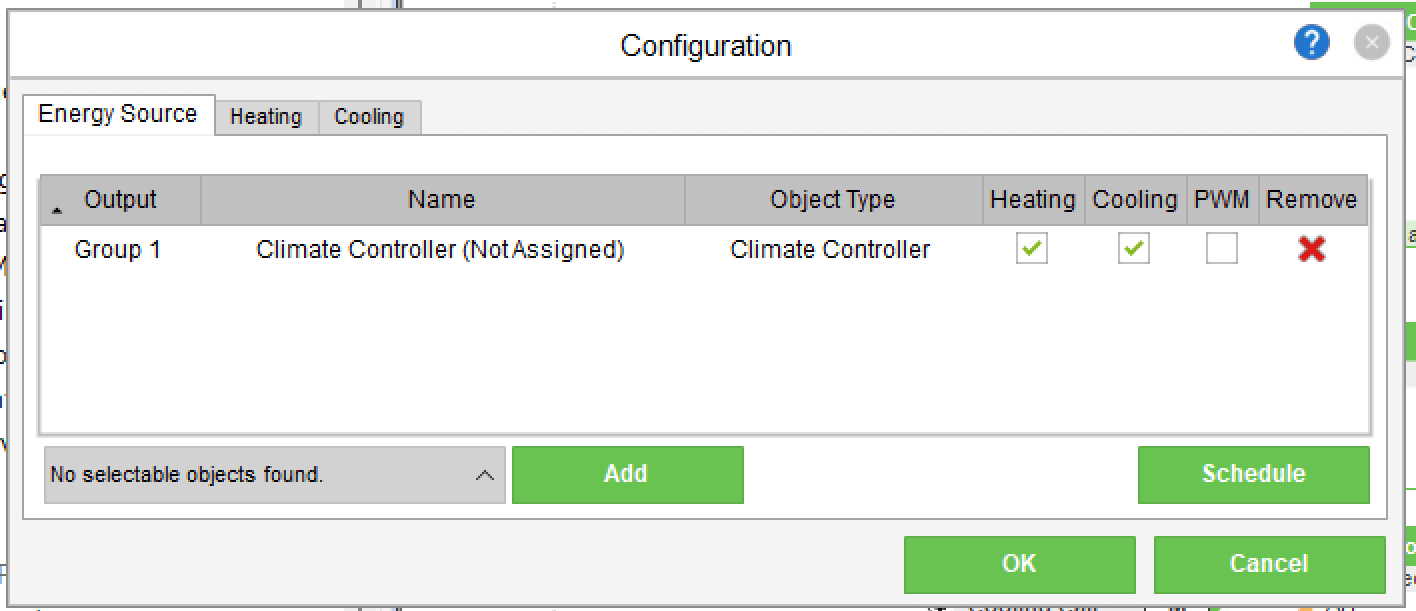Sort by the Object Type column header
Image resolution: width=1416 pixels, height=611 pixels.
click(833, 200)
